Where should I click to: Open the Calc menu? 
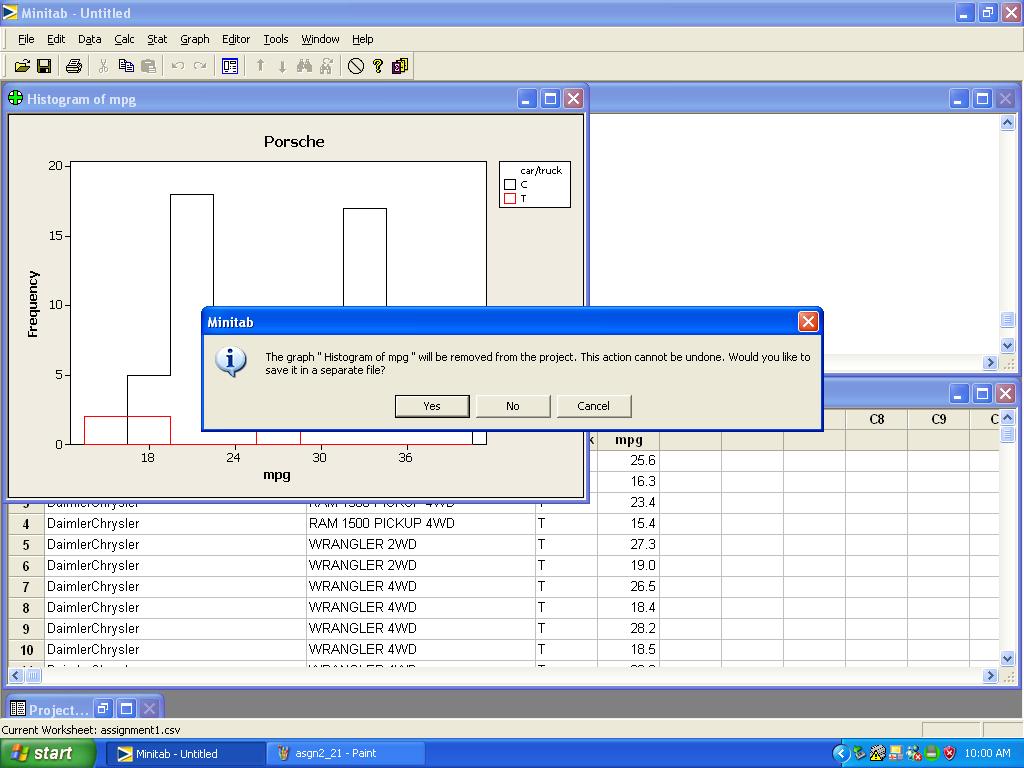tap(124, 39)
